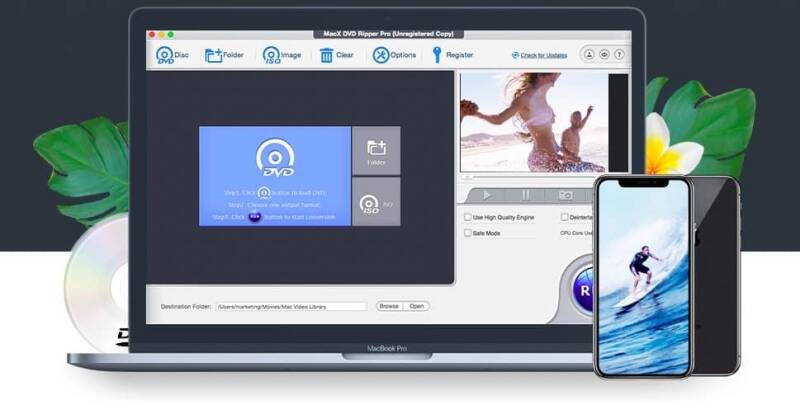Click the eye icon in the toolbar
This screenshot has width=800, height=419.
[x=604, y=54]
